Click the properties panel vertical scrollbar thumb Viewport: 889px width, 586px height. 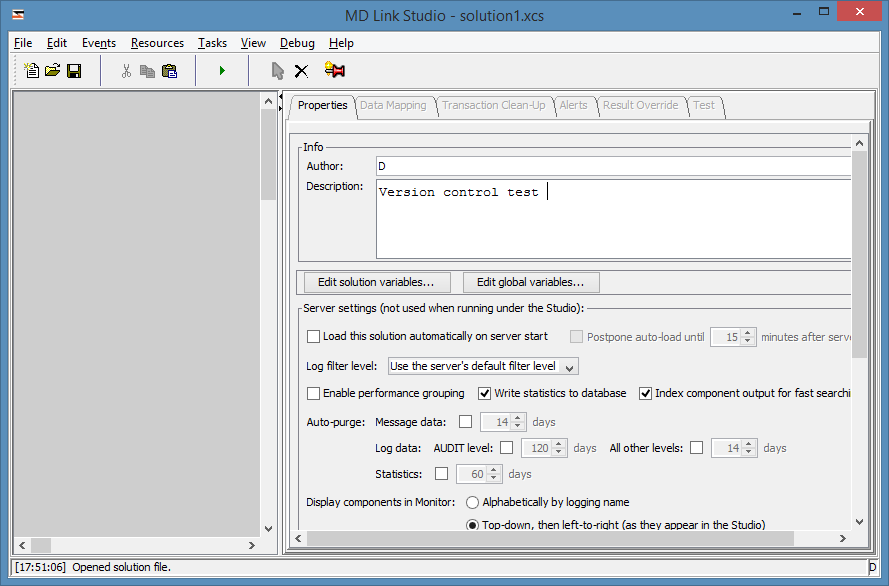pyautogui.click(x=860, y=255)
